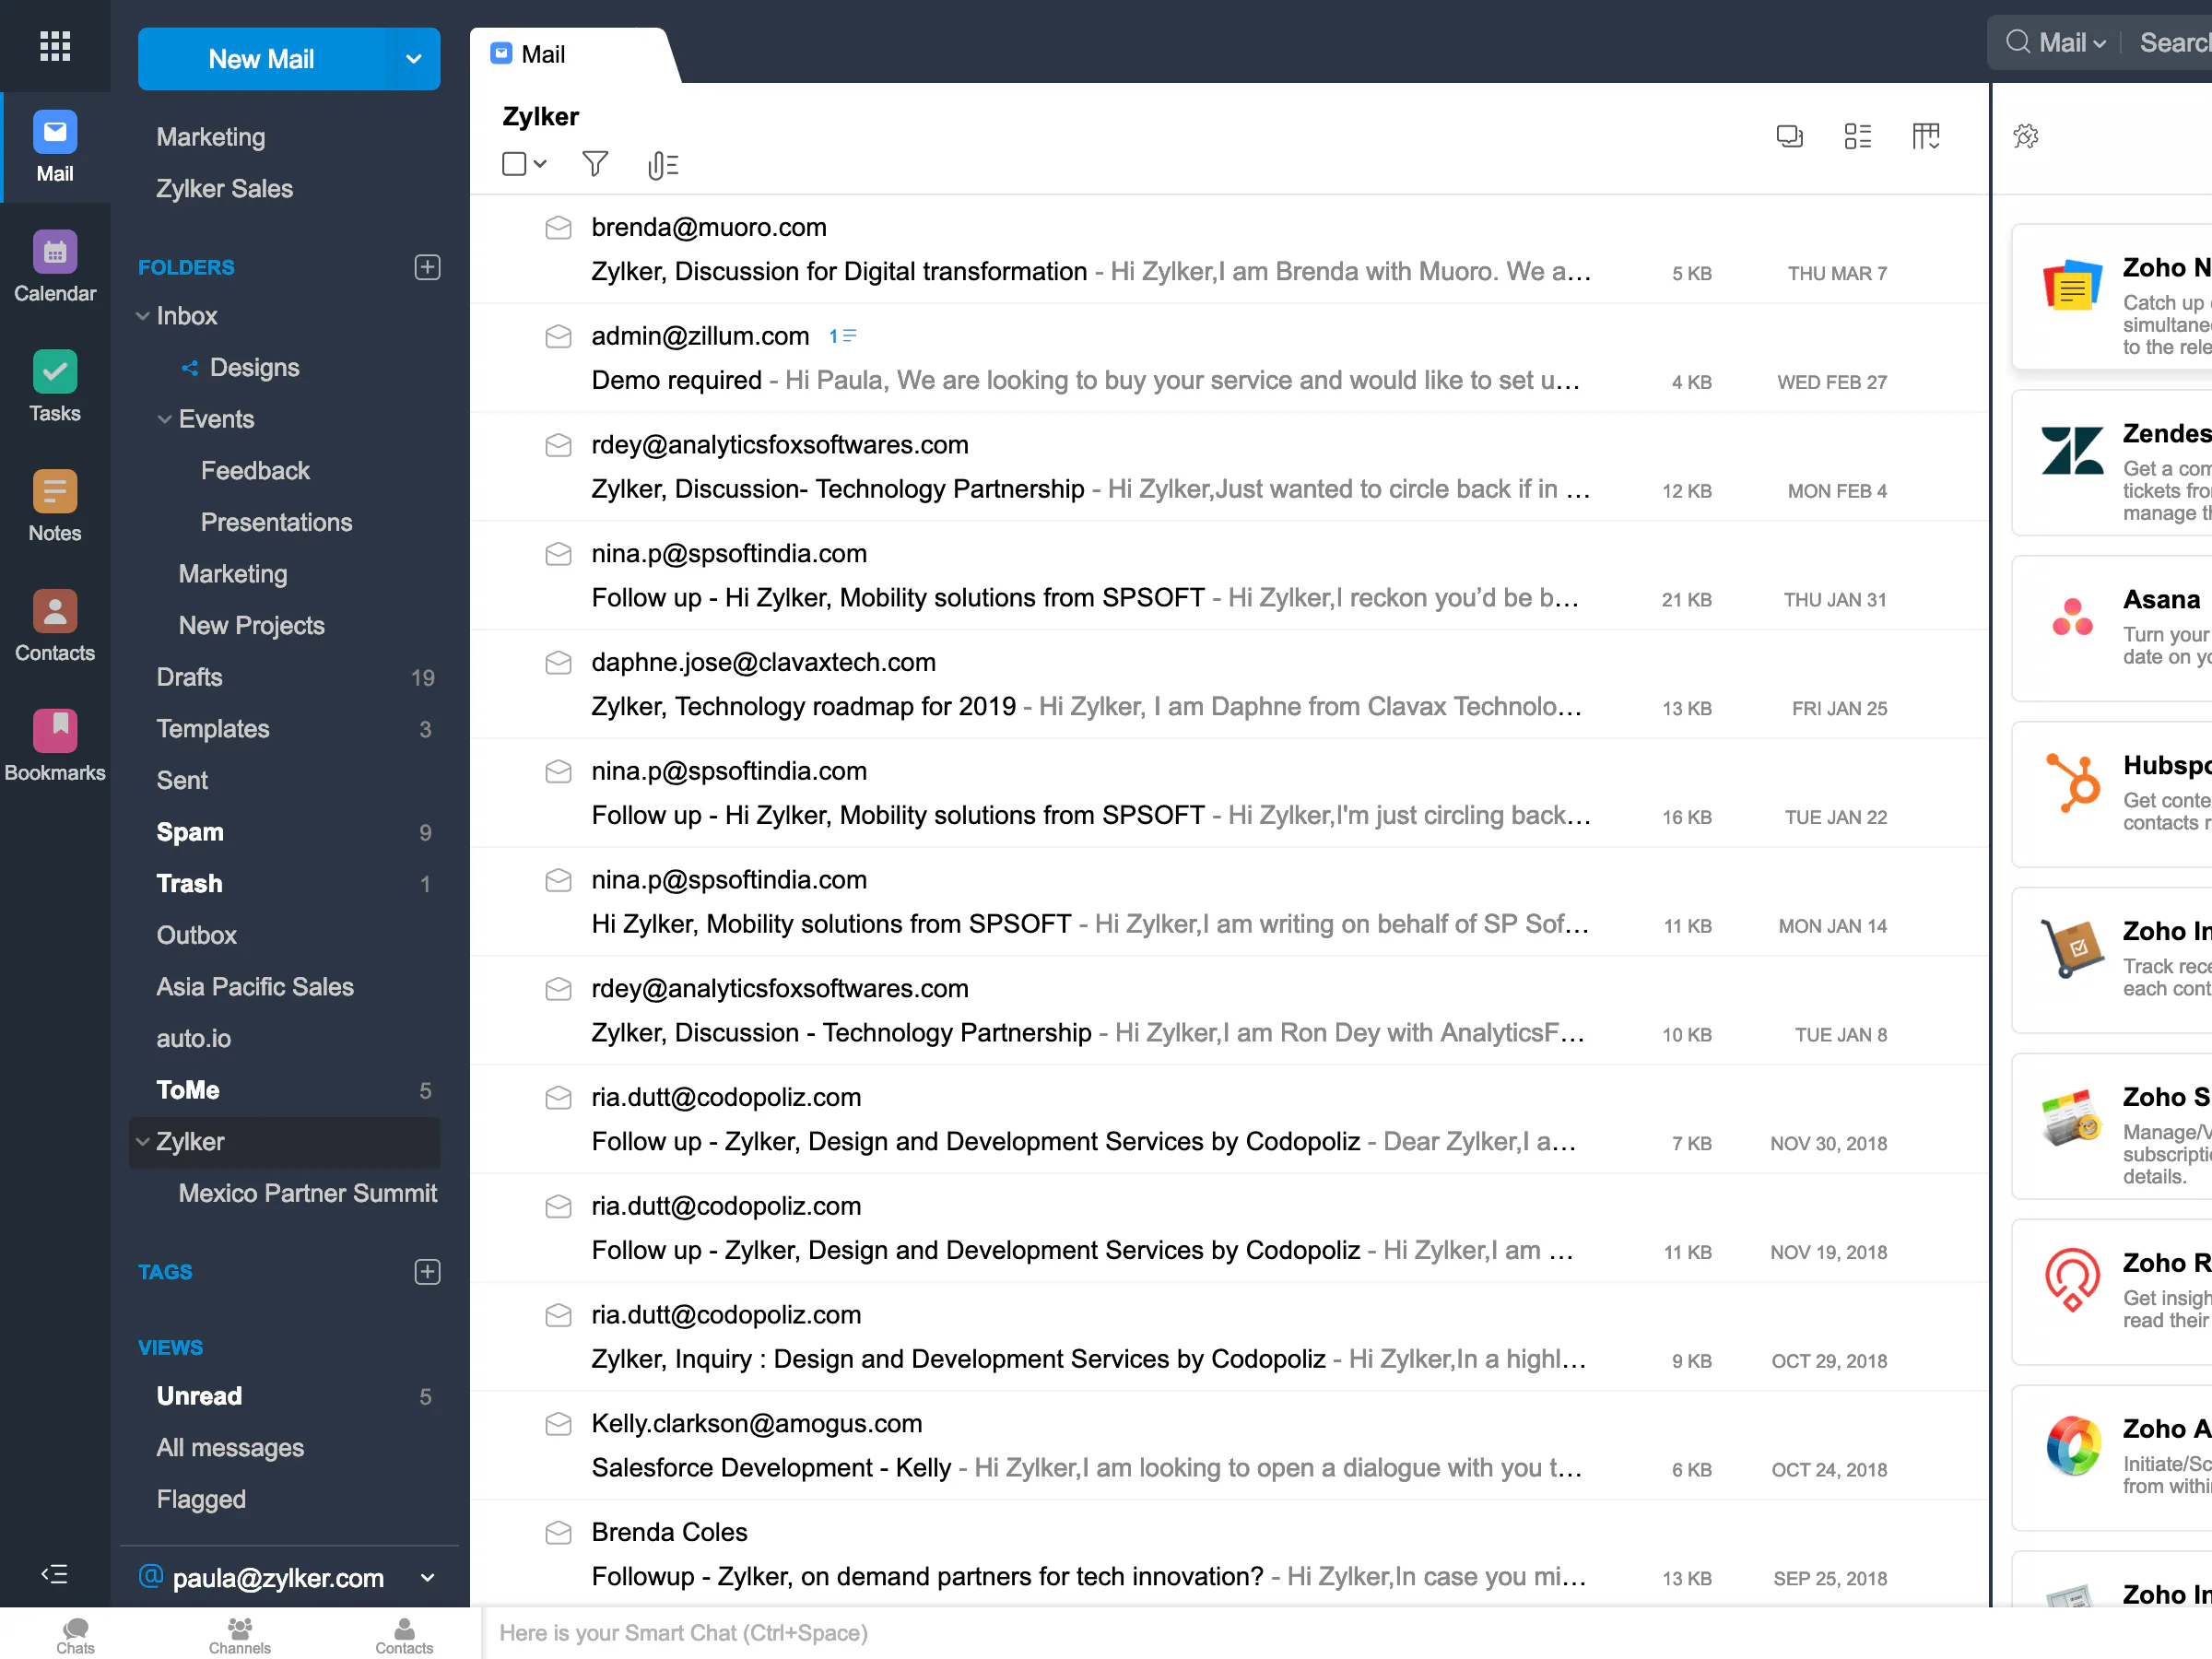Click thread count icon on admin@zillum.com email
Image resolution: width=2212 pixels, height=1659 pixels.
(x=842, y=336)
